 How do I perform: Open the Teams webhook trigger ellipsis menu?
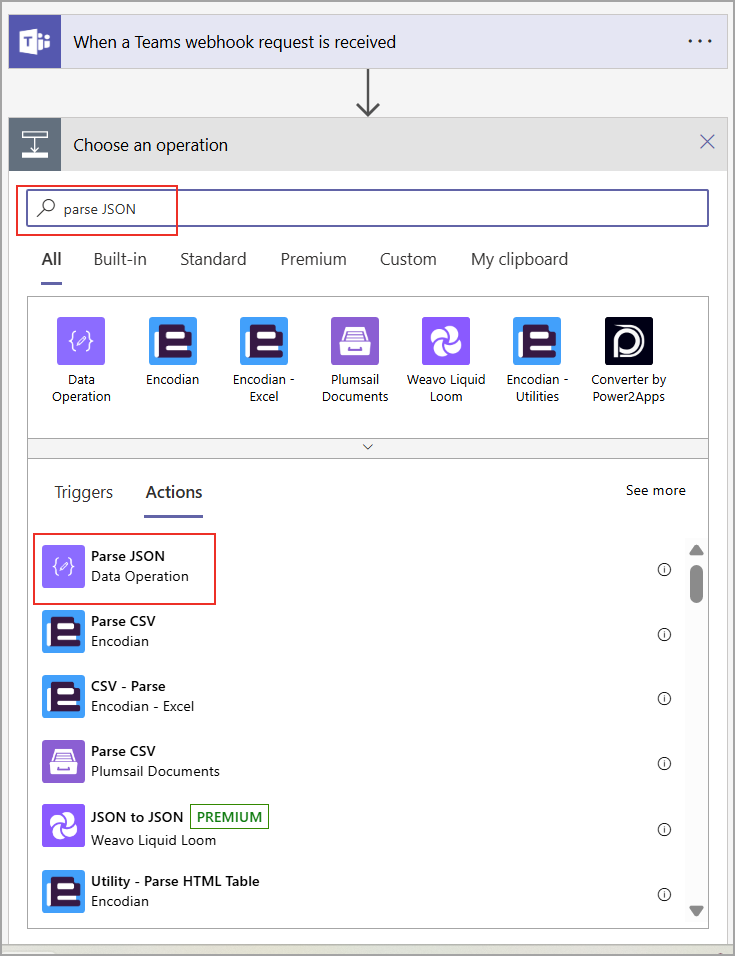(700, 42)
